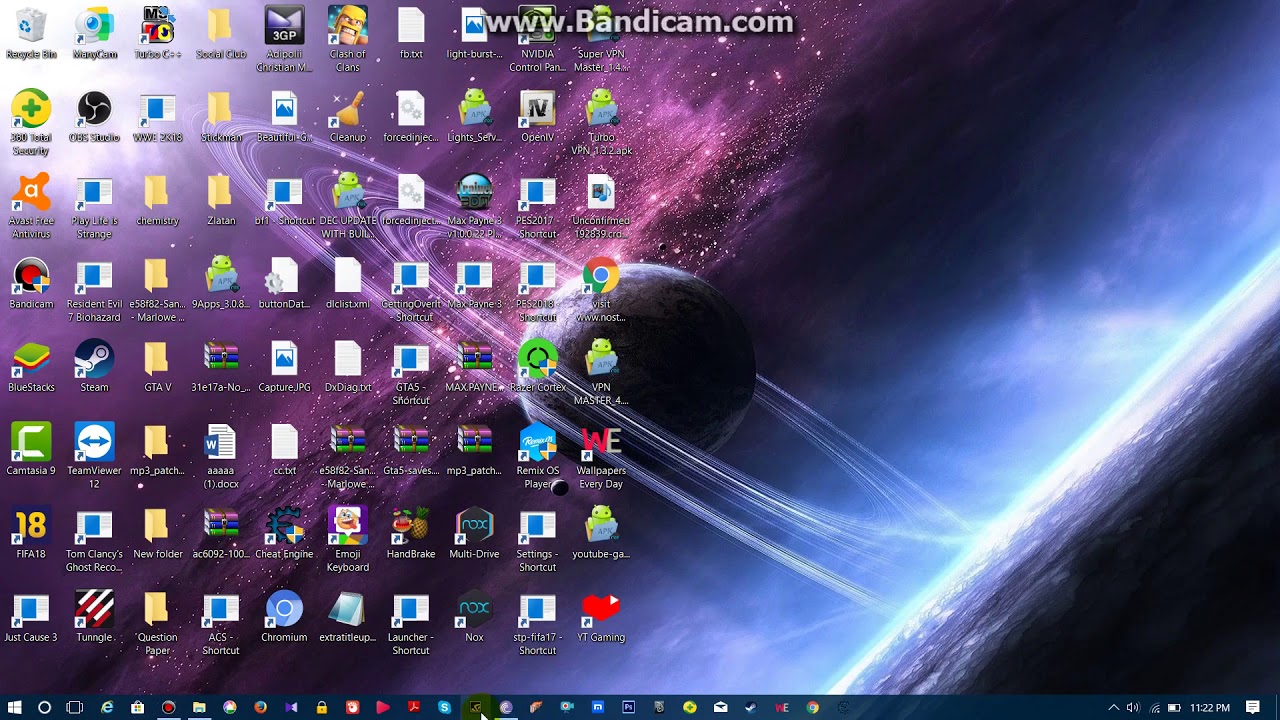Open Task View on the taskbar

point(75,707)
